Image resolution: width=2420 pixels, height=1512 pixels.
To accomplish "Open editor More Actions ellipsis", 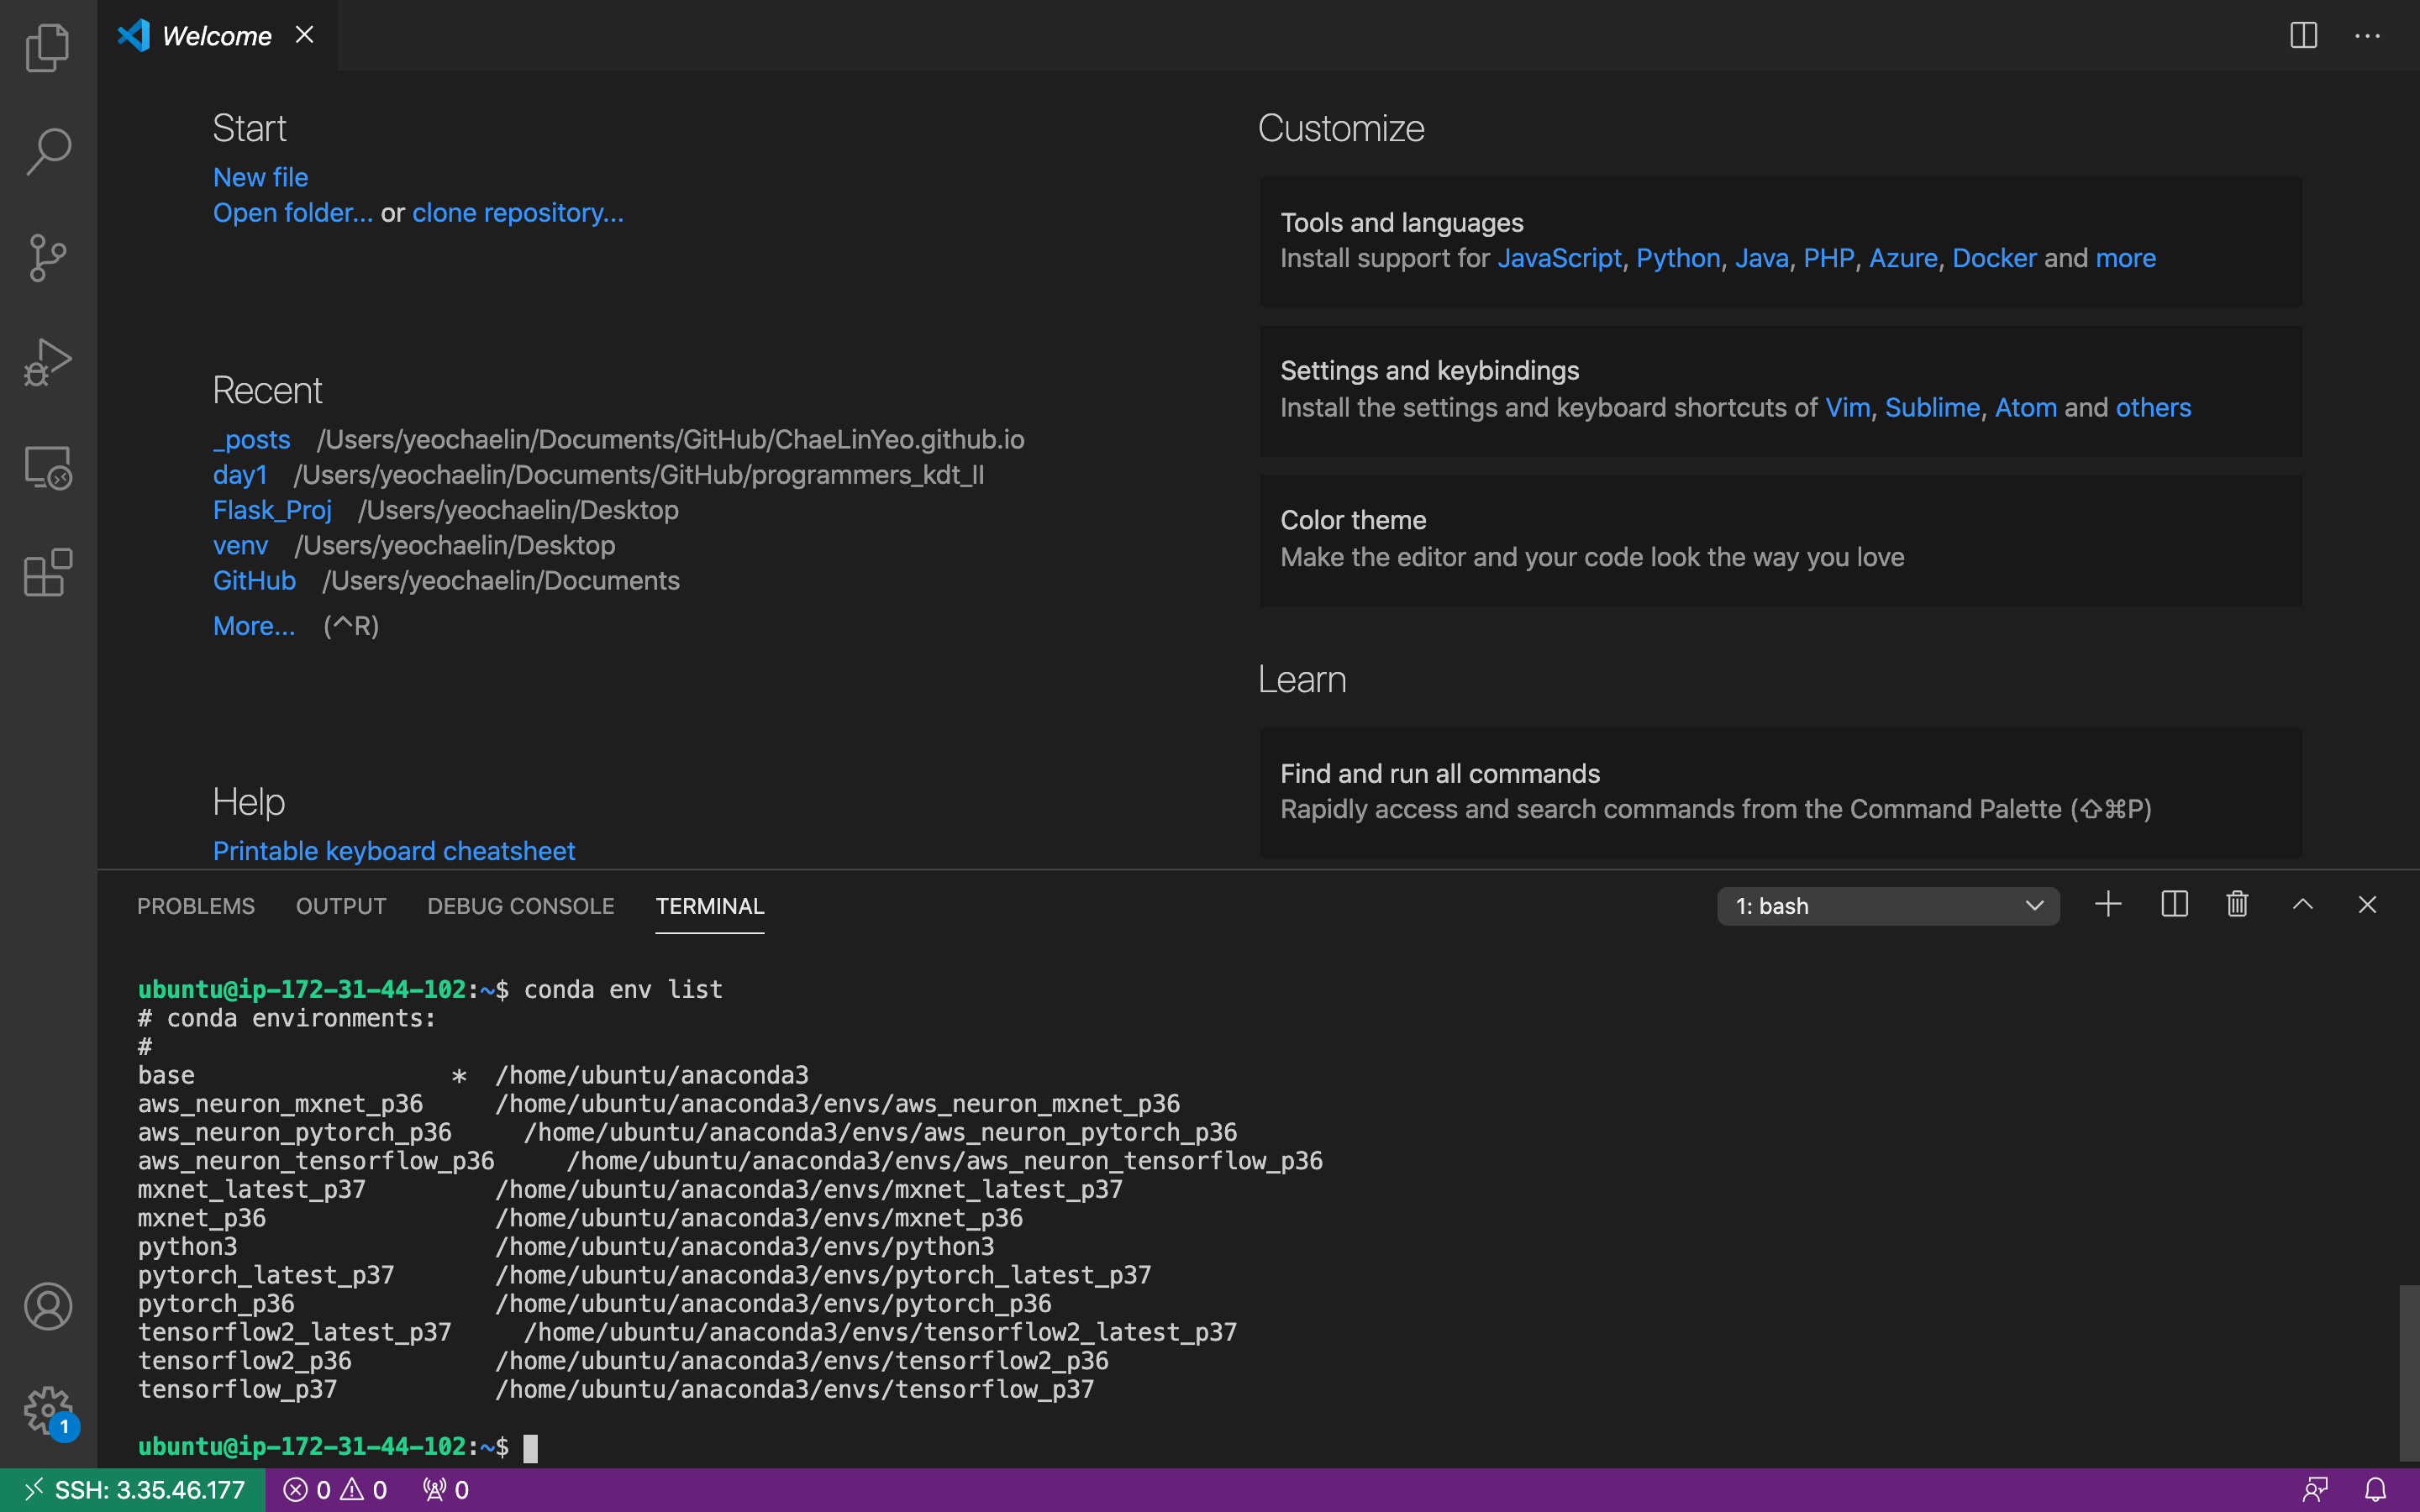I will pyautogui.click(x=2367, y=35).
